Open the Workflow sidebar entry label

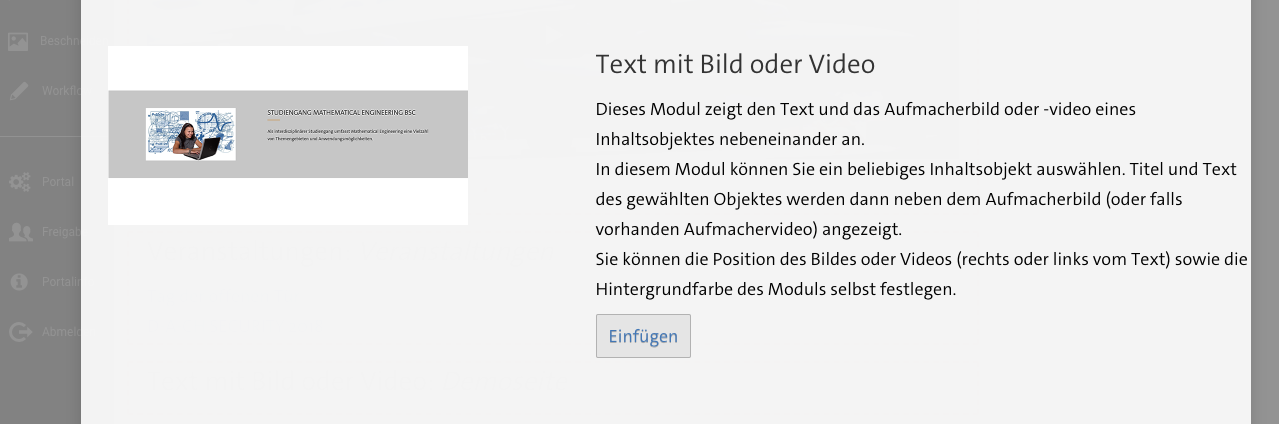[x=60, y=91]
